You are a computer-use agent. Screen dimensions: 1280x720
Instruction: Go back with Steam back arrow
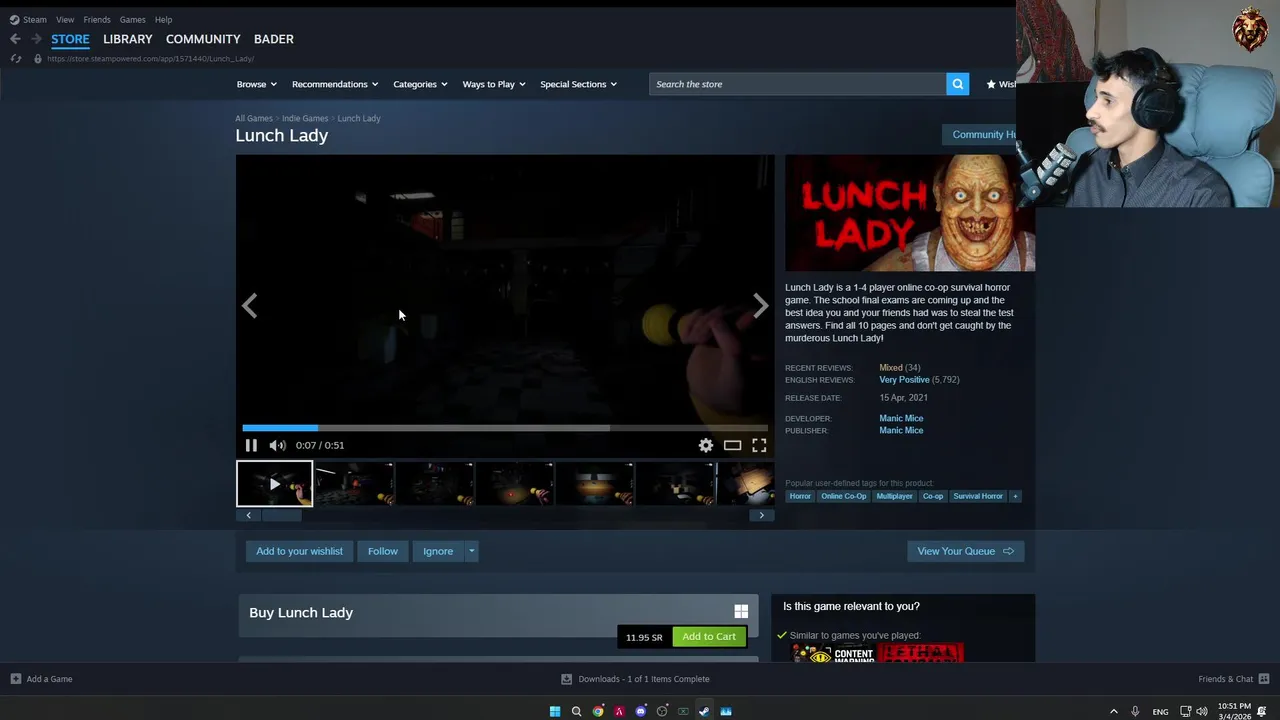[x=15, y=39]
